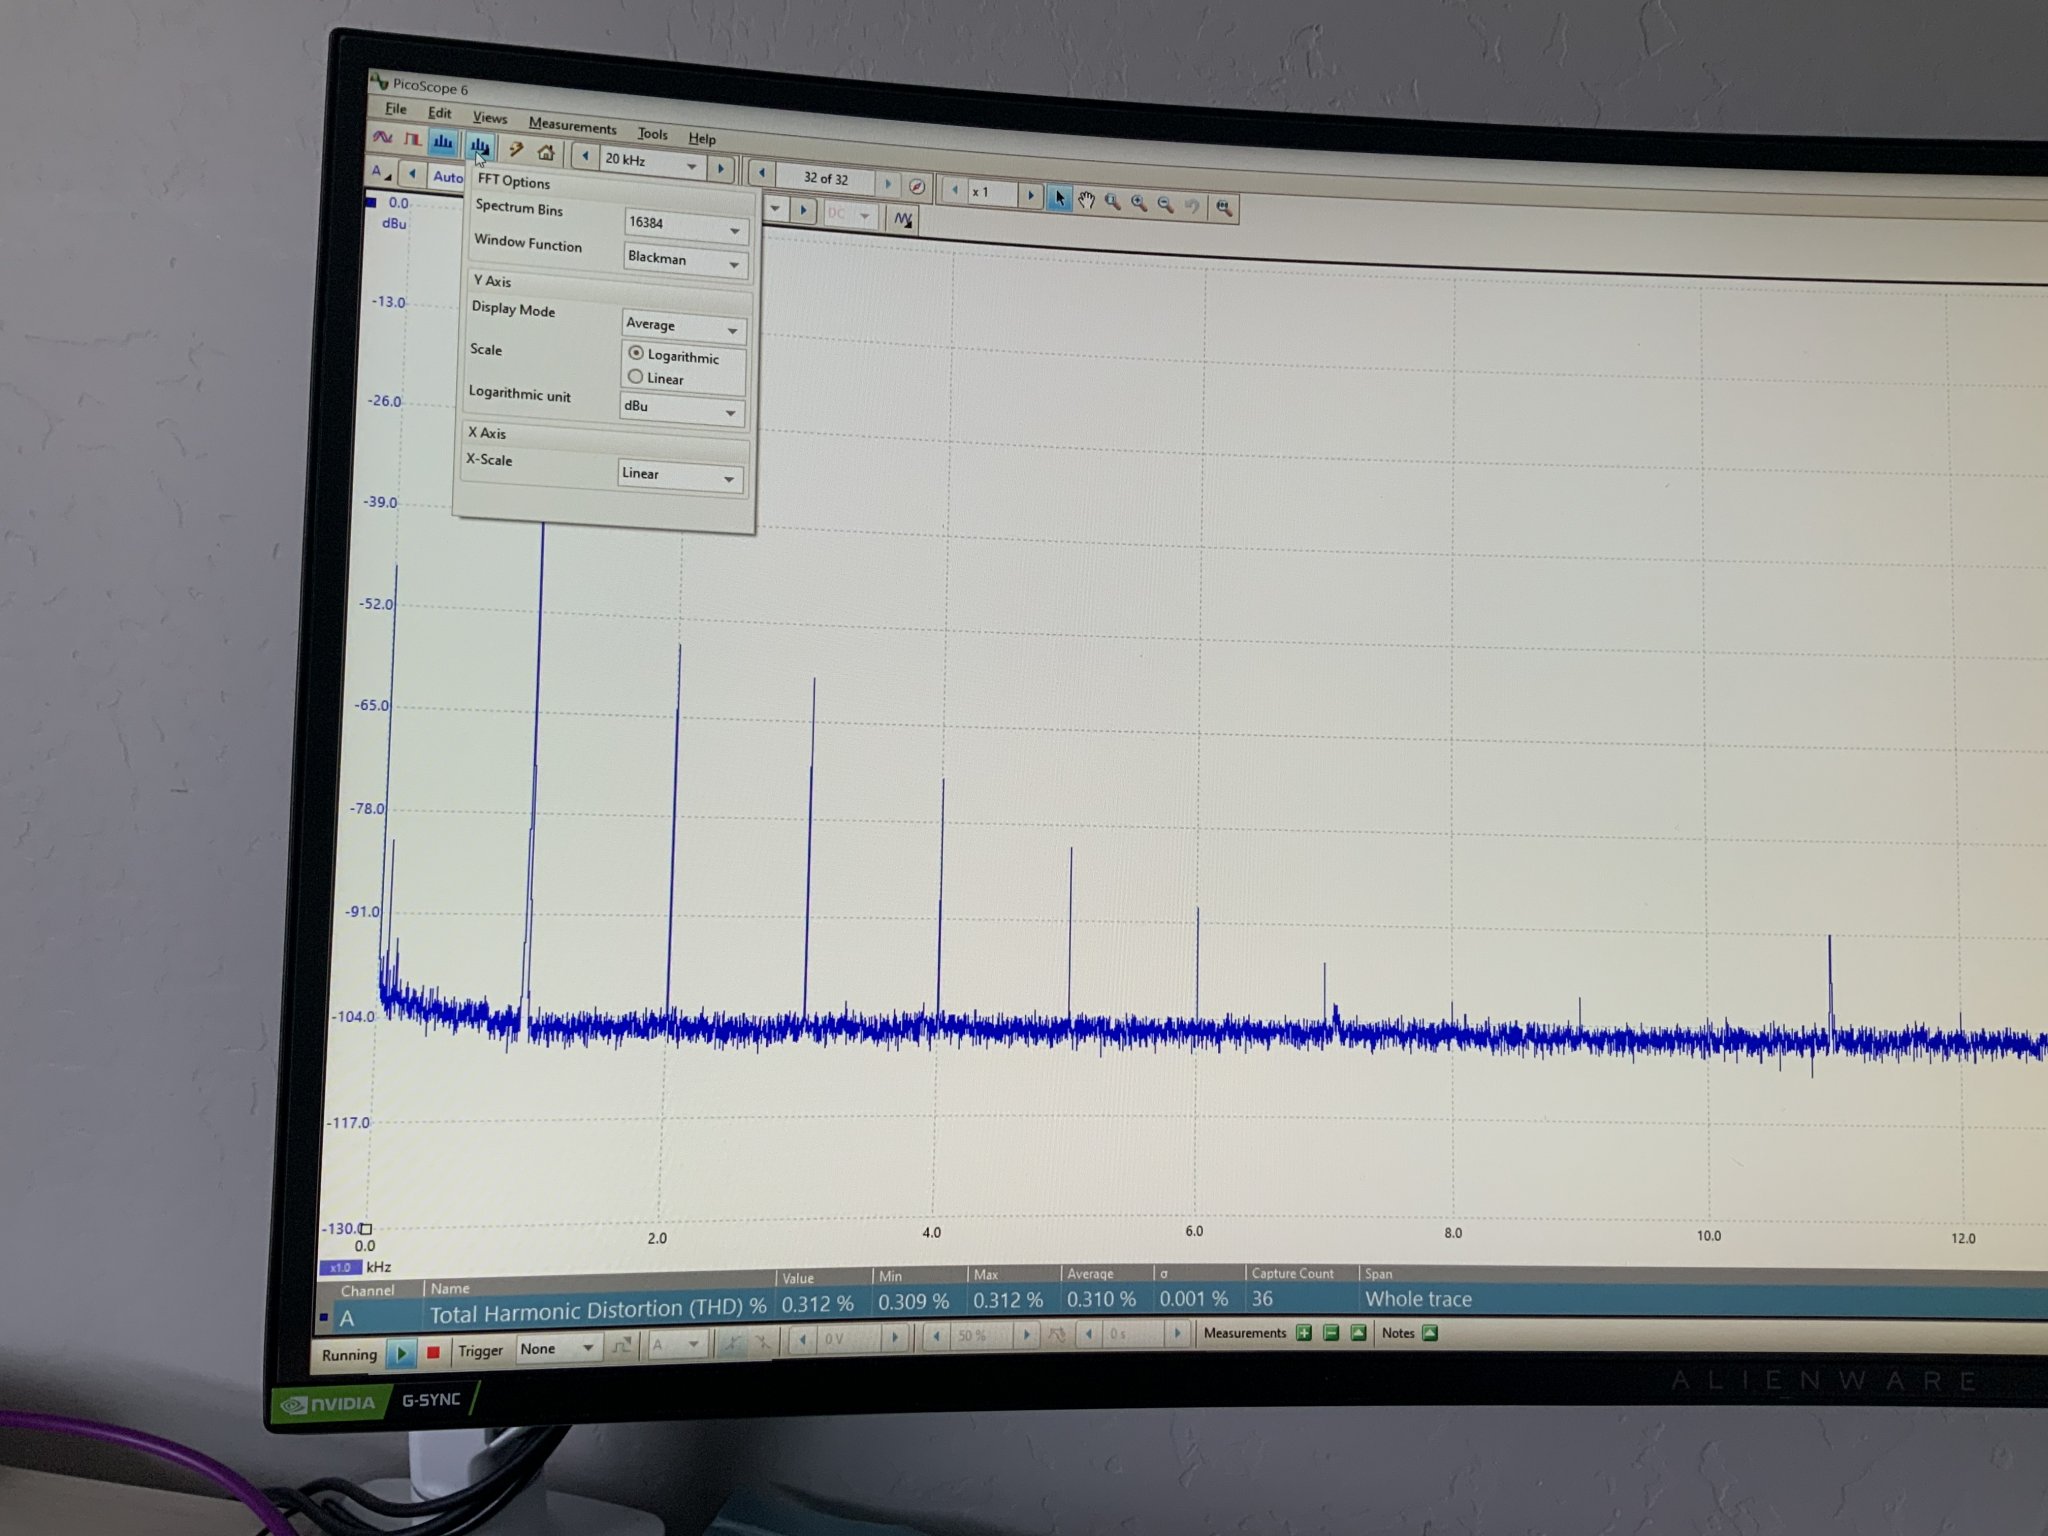
Task: Increase trigger threshold 0 V arrow
Action: [895, 1337]
